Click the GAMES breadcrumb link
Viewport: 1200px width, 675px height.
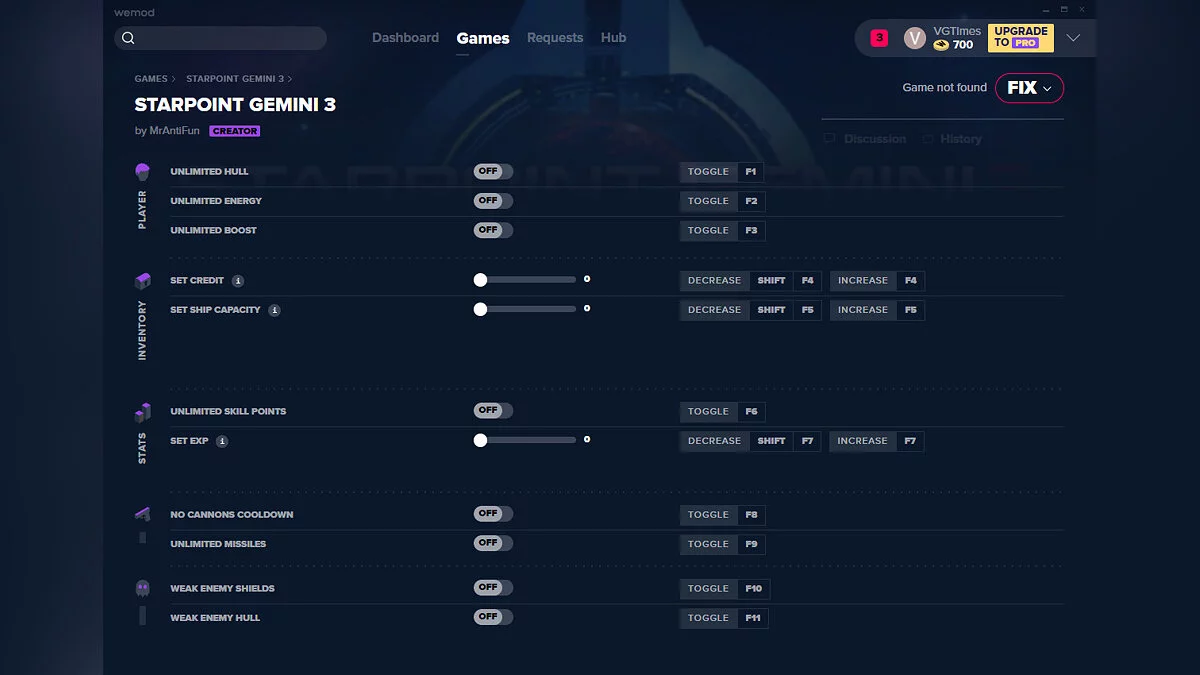click(x=151, y=79)
